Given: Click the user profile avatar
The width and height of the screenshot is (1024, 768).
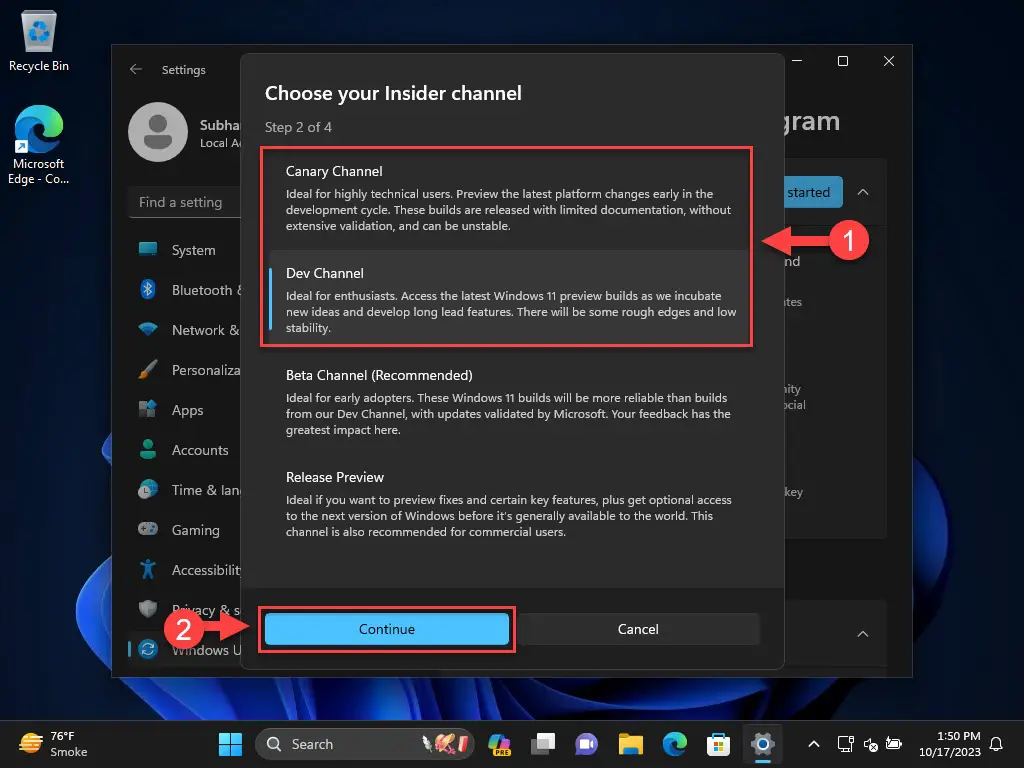Looking at the screenshot, I should point(158,132).
